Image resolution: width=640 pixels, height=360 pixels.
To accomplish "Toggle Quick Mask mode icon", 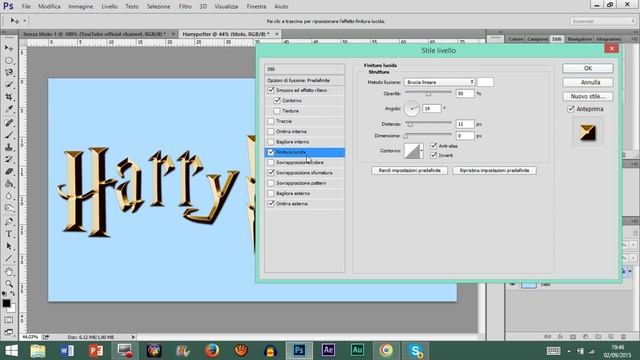I will [9, 320].
